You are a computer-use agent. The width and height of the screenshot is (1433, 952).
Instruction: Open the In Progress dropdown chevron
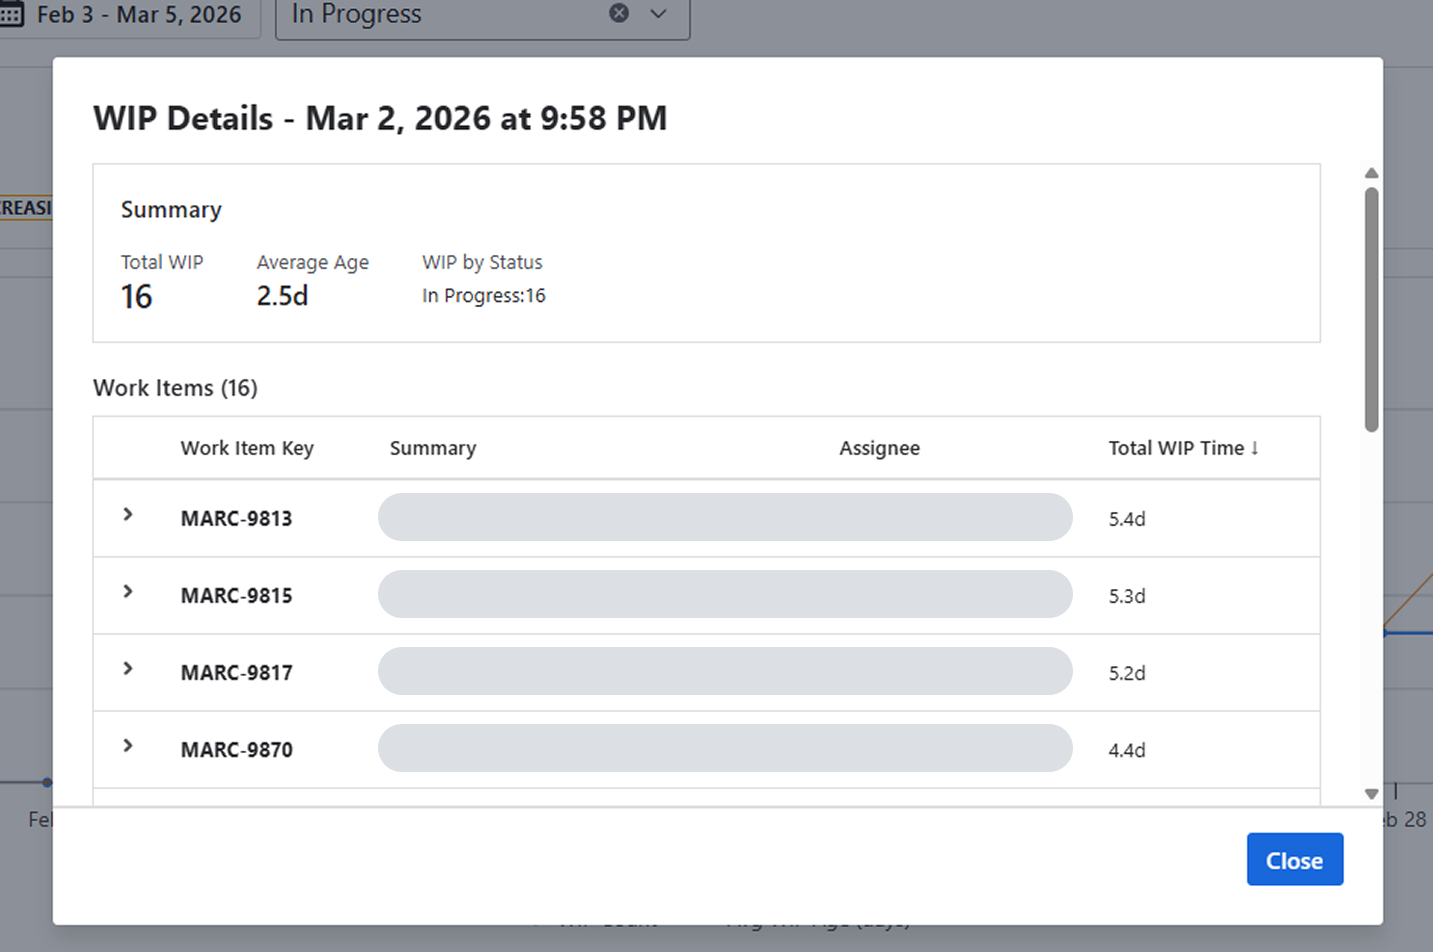[658, 13]
